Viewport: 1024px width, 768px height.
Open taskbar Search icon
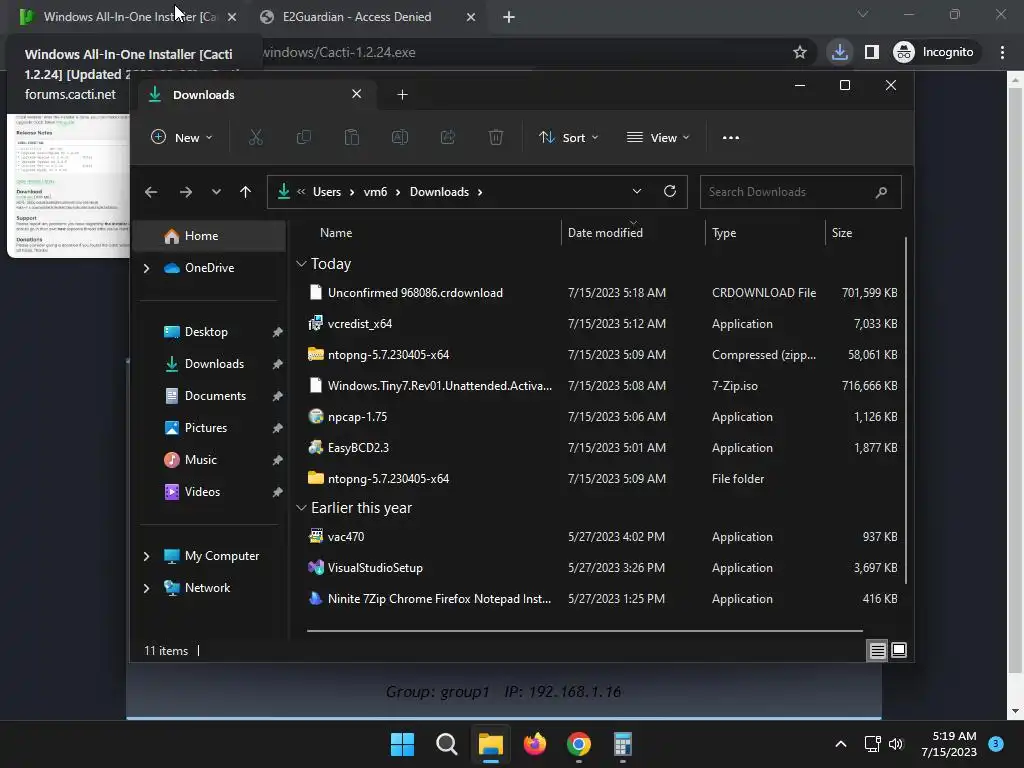tap(447, 744)
